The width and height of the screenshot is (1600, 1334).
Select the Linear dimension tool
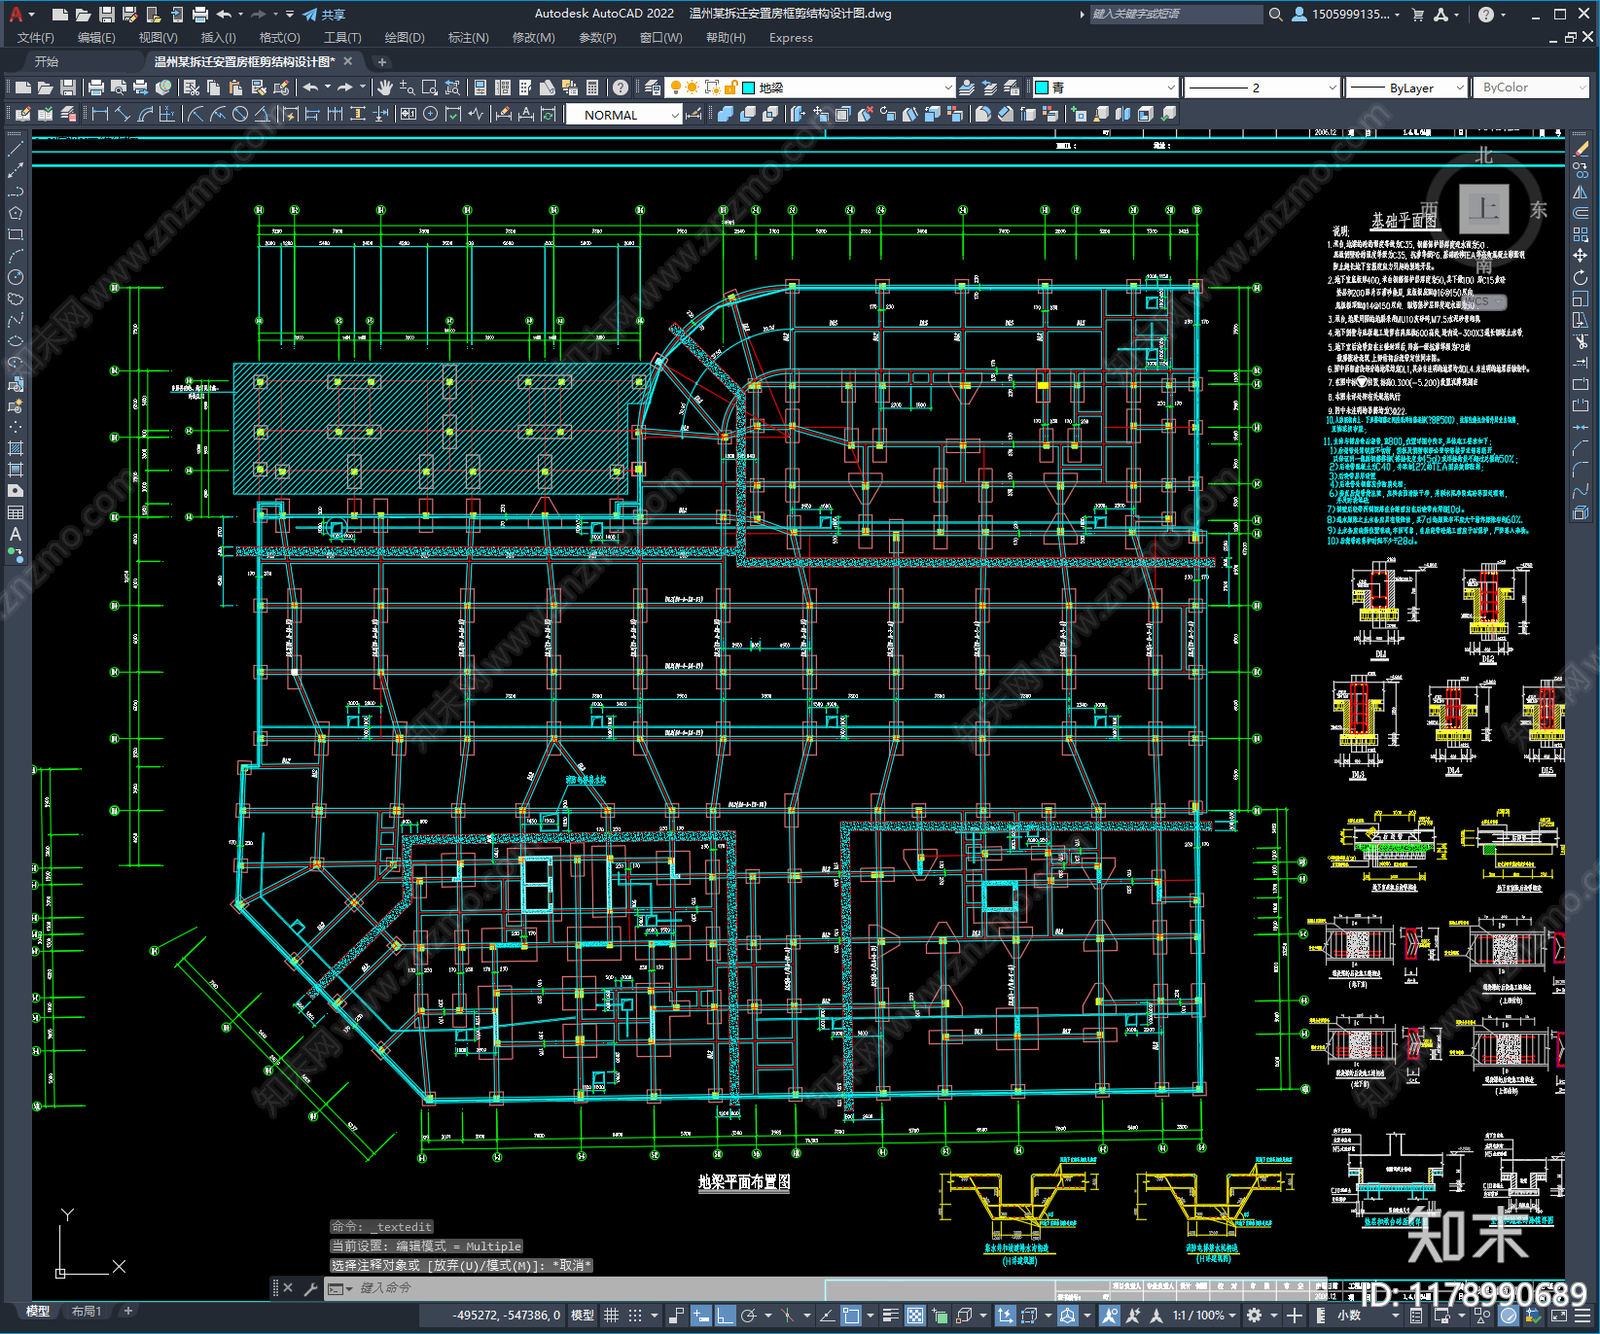point(100,114)
